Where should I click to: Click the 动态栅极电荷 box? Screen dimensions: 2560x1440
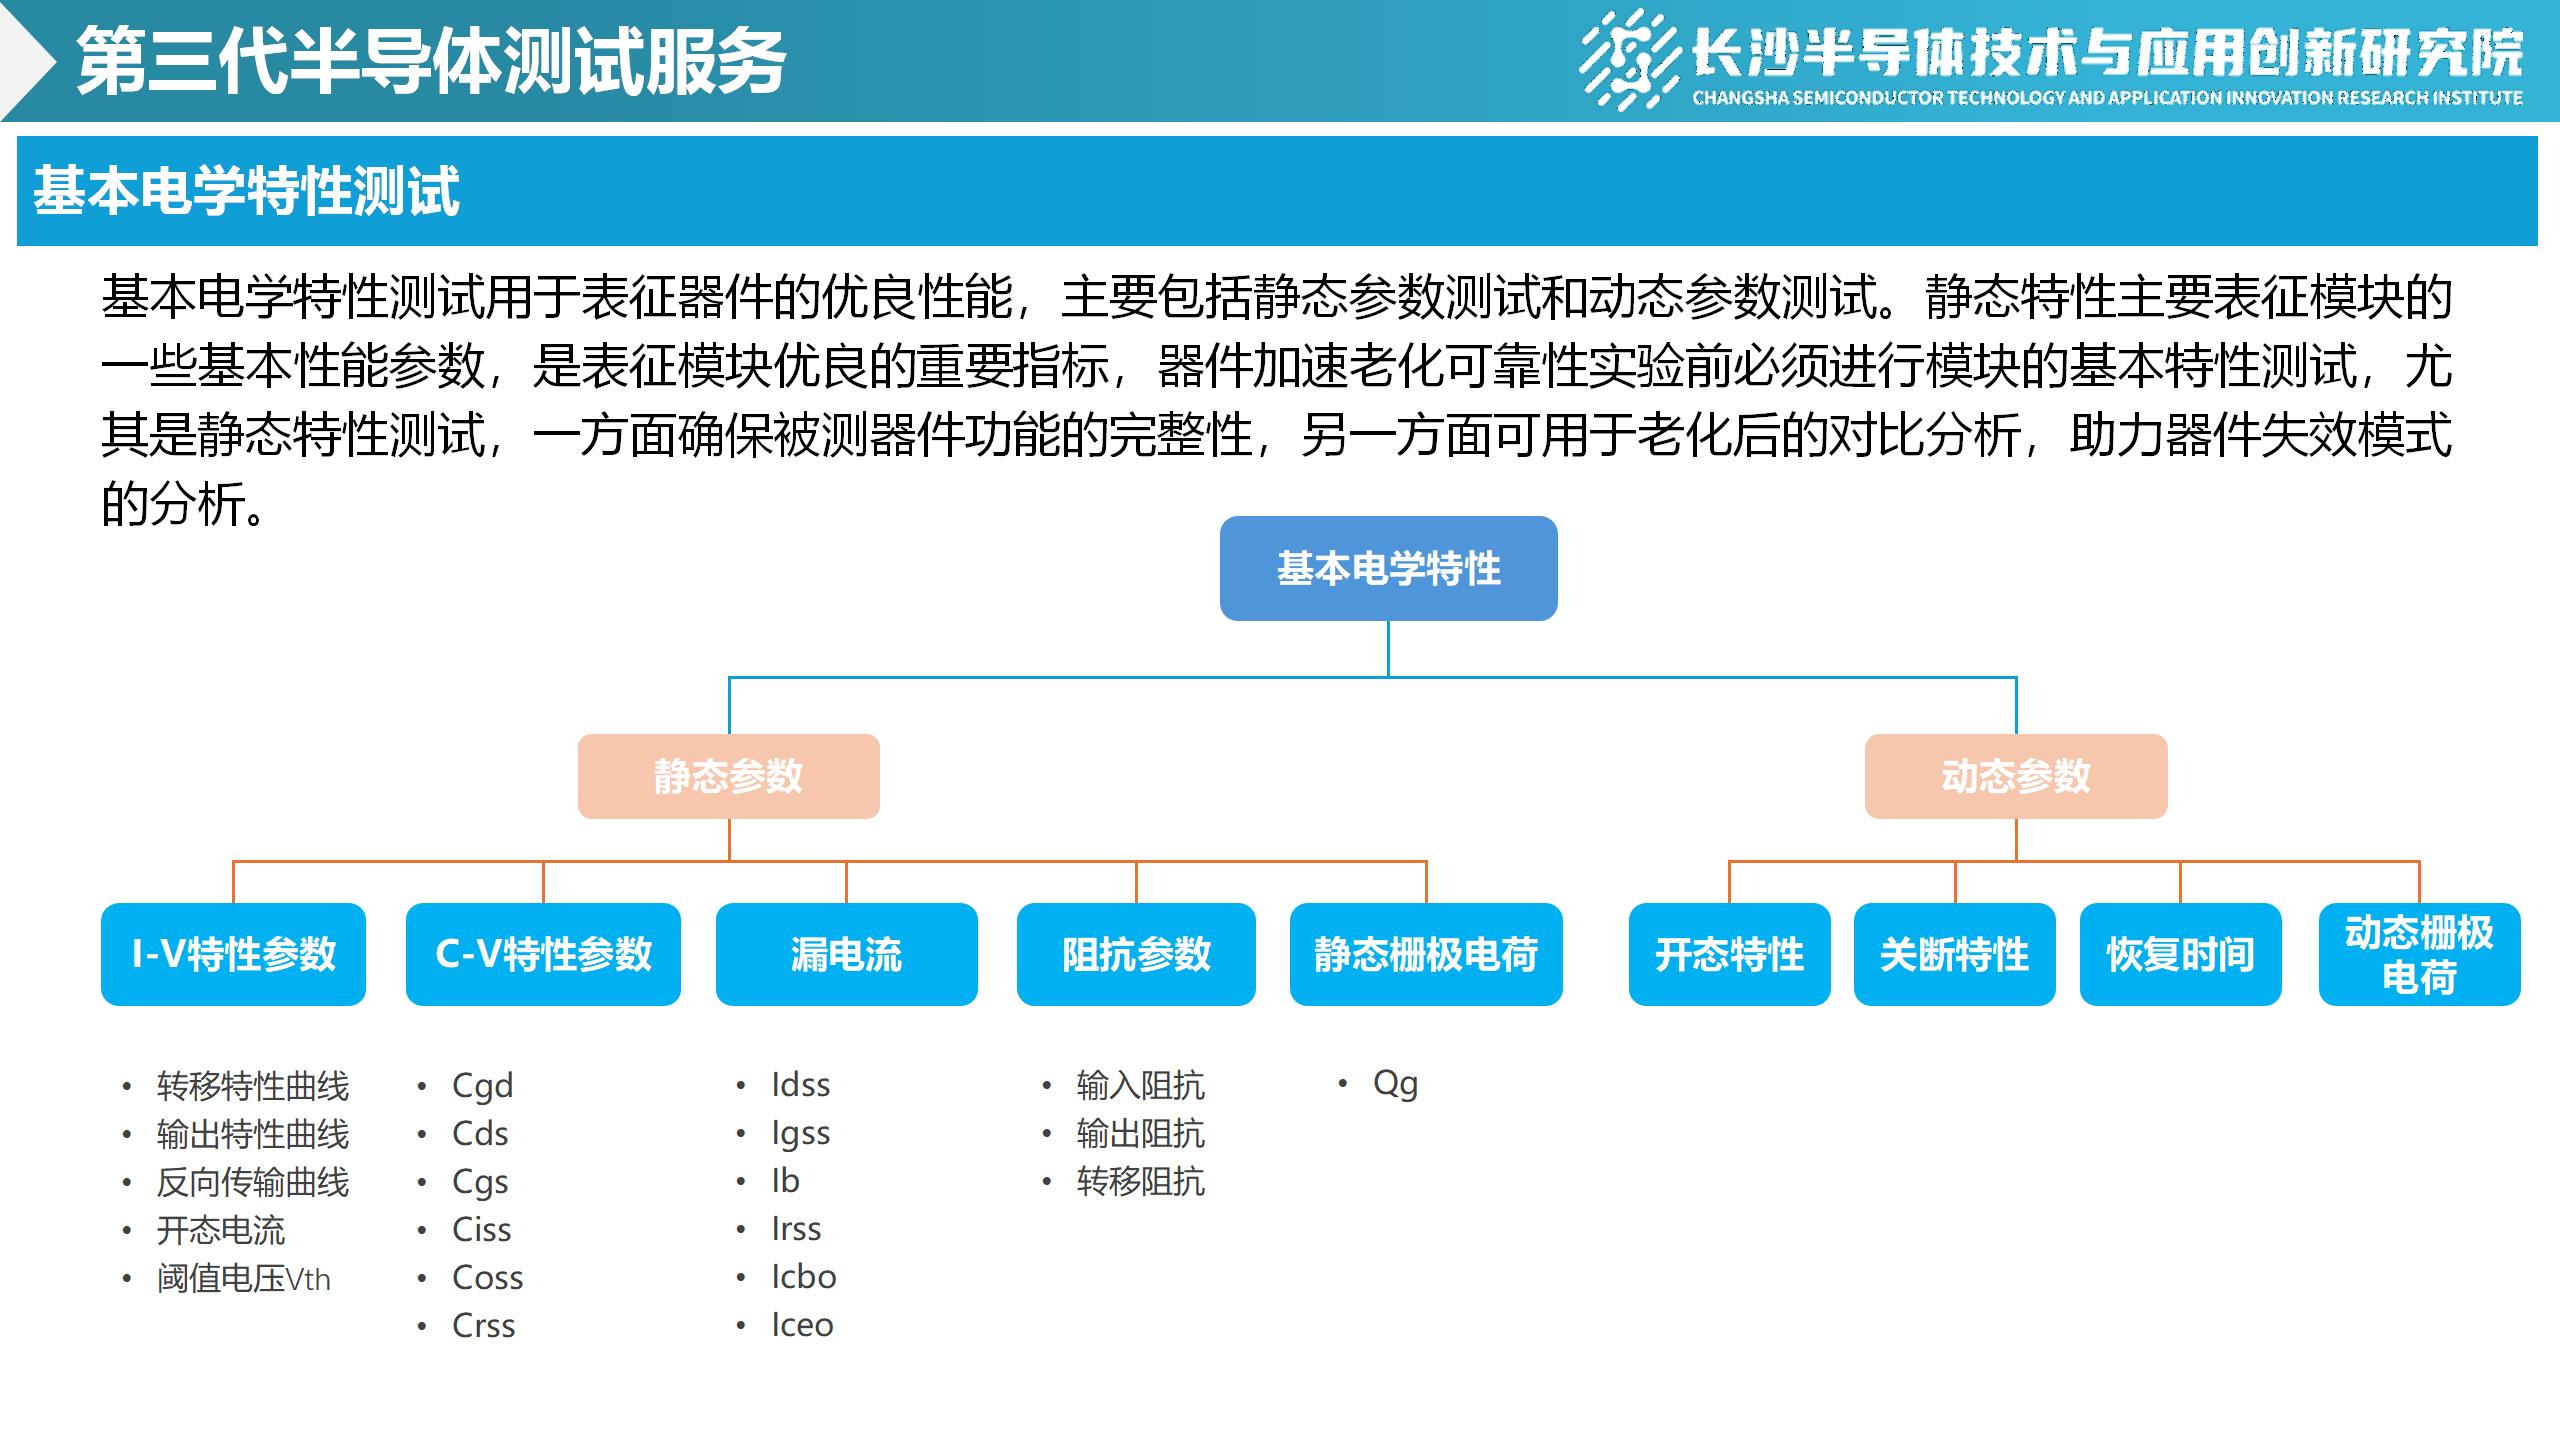tap(2419, 954)
